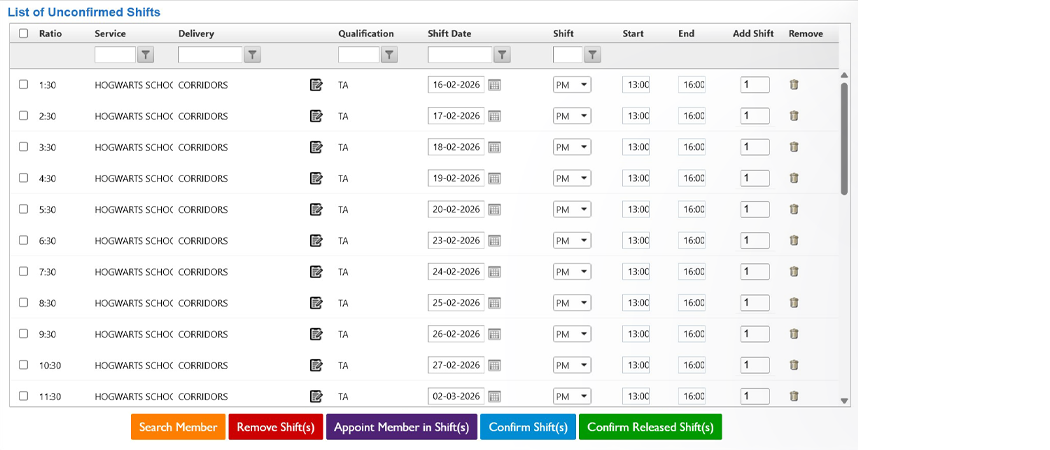Viewport: 1050px width, 450px height.
Task: Sort by Qualification column header
Action: click(x=366, y=33)
